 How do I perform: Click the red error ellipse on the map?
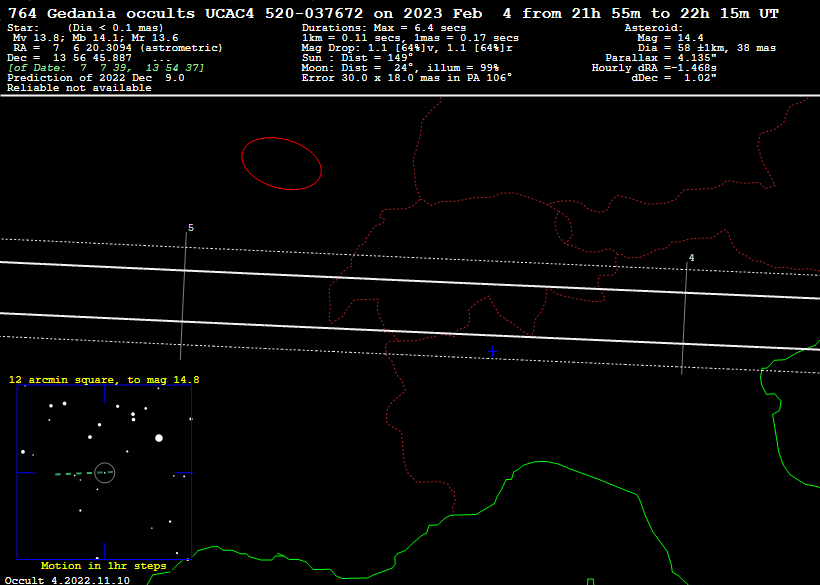coord(281,164)
